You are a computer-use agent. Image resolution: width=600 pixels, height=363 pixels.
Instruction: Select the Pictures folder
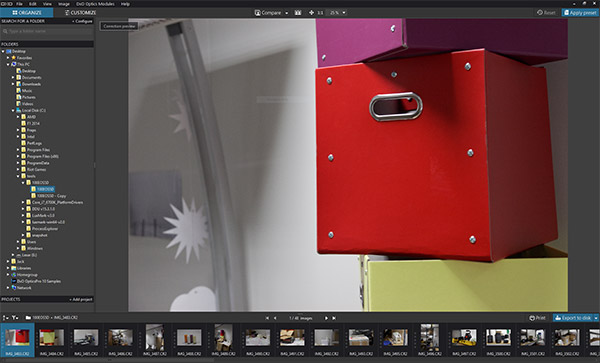[x=26, y=97]
